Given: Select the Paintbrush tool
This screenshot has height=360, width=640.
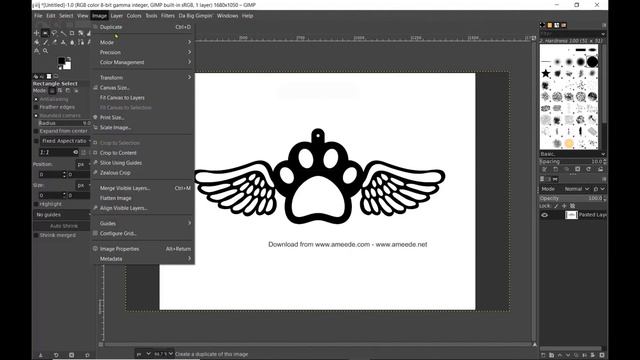Looking at the screenshot, I should 45,42.
